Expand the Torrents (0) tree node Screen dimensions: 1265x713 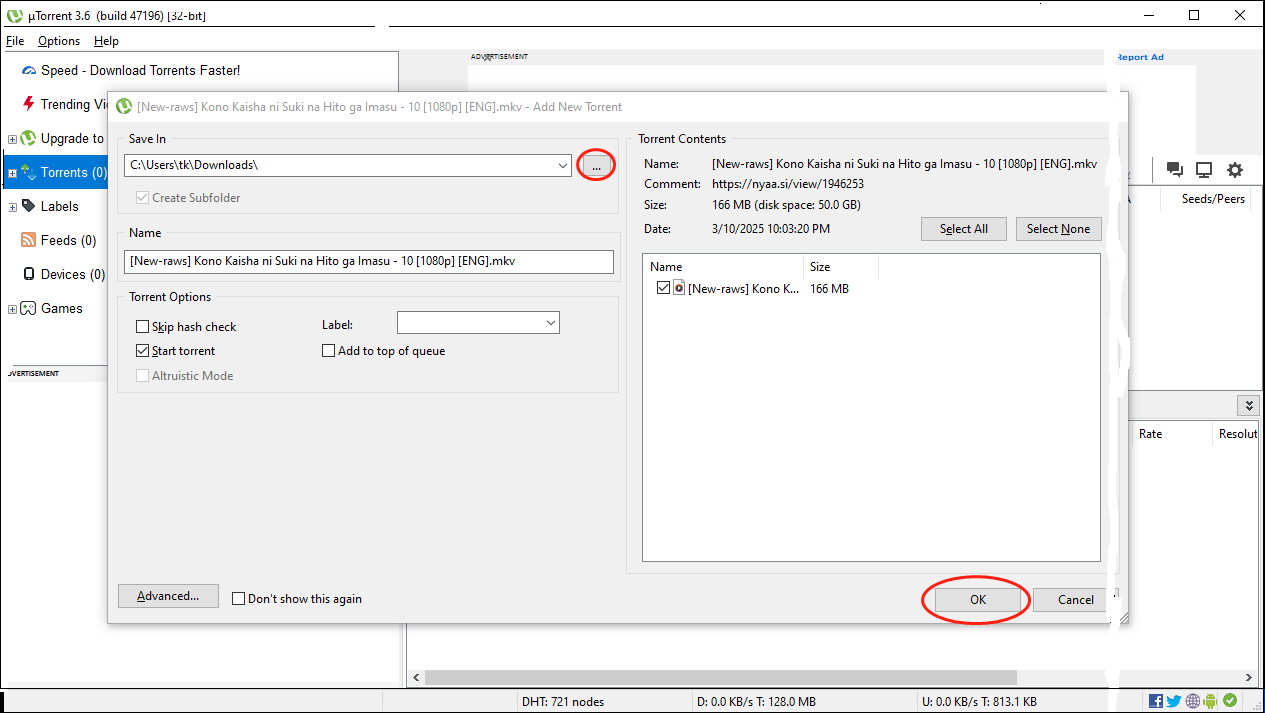click(12, 173)
